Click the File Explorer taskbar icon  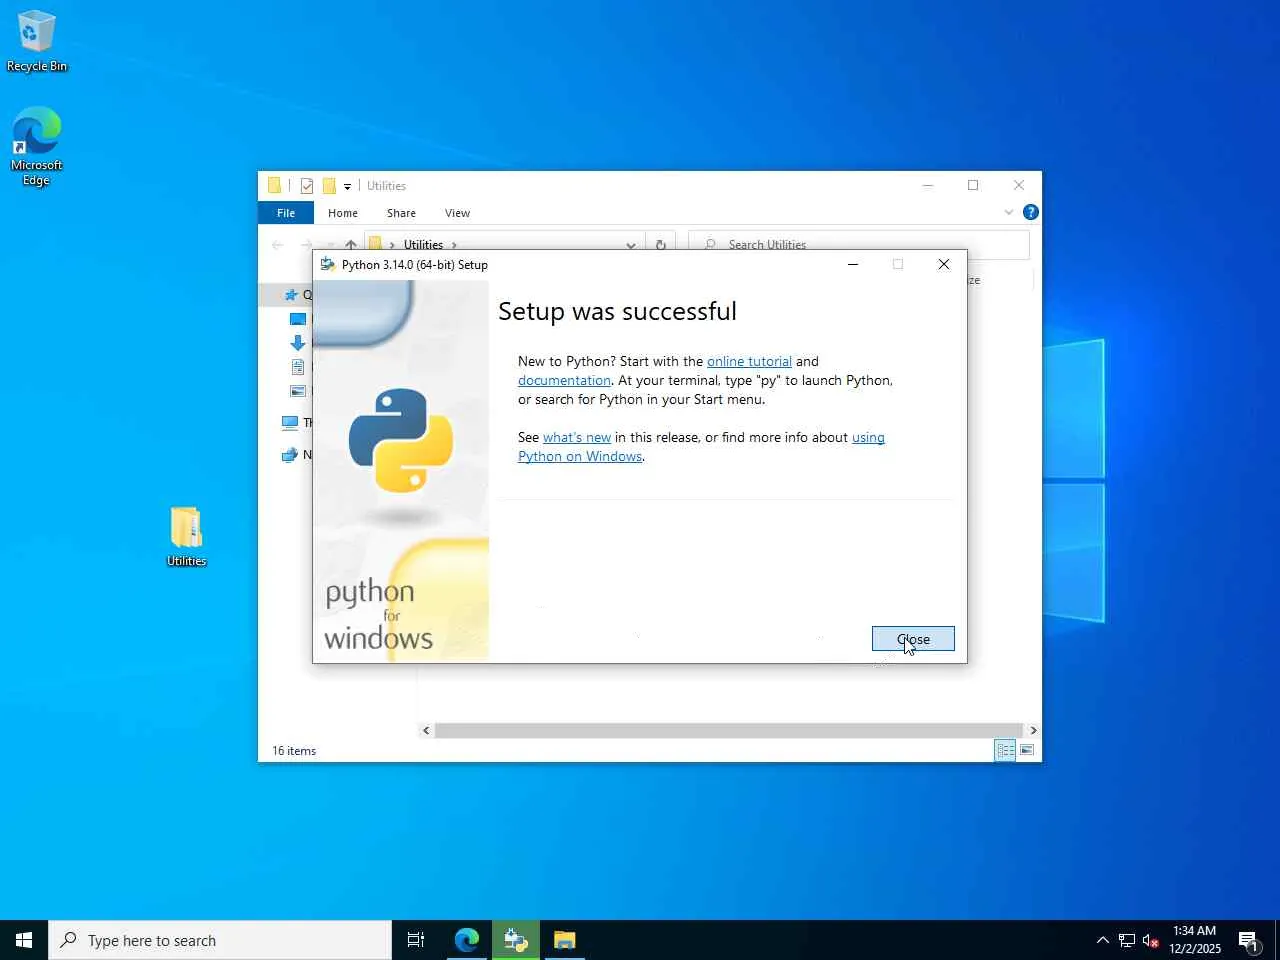(x=565, y=940)
